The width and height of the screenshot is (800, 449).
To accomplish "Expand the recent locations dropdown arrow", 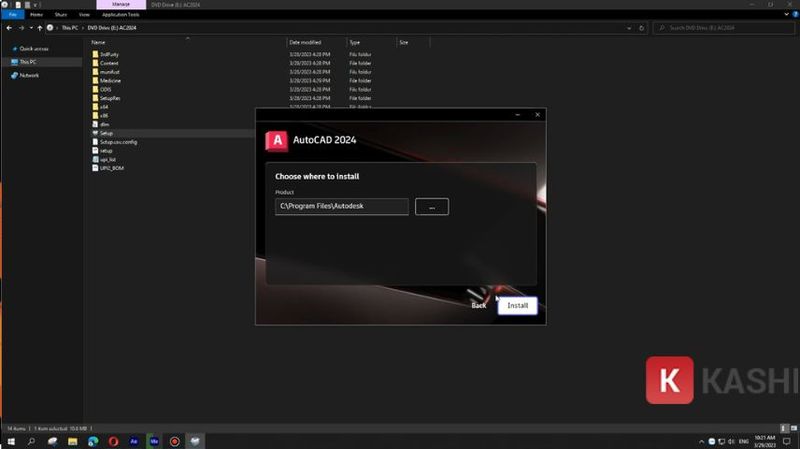I will pyautogui.click(x=30, y=28).
